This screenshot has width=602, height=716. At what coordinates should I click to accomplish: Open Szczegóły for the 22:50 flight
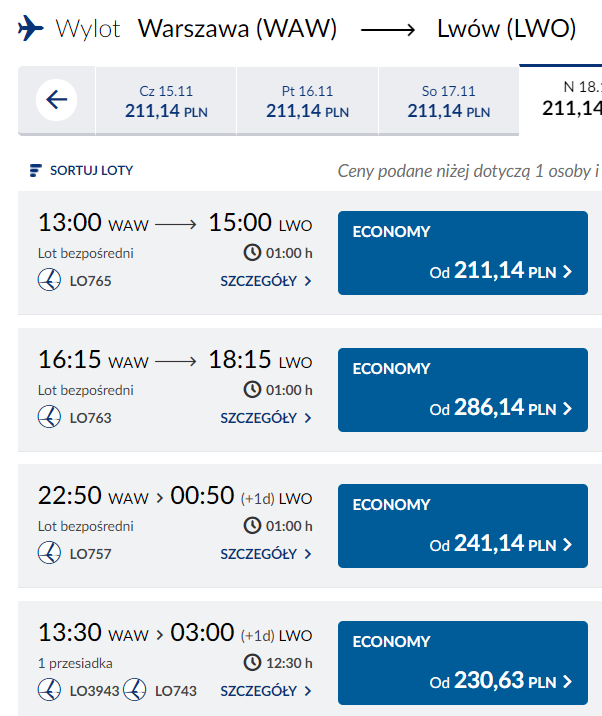tap(265, 553)
